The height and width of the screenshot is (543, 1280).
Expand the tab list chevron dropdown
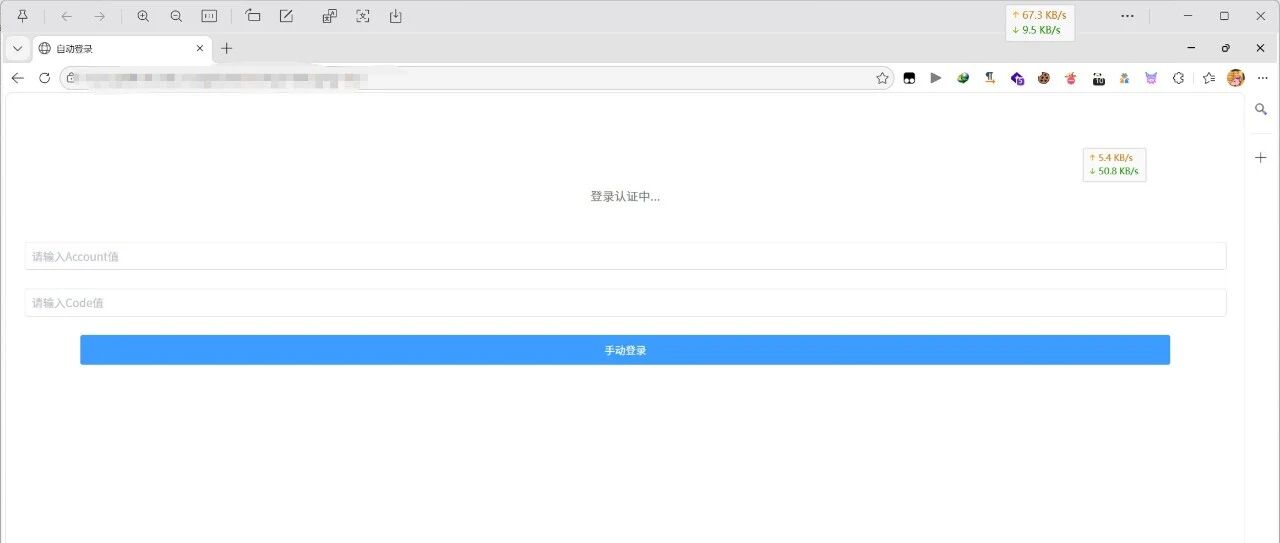coord(17,48)
